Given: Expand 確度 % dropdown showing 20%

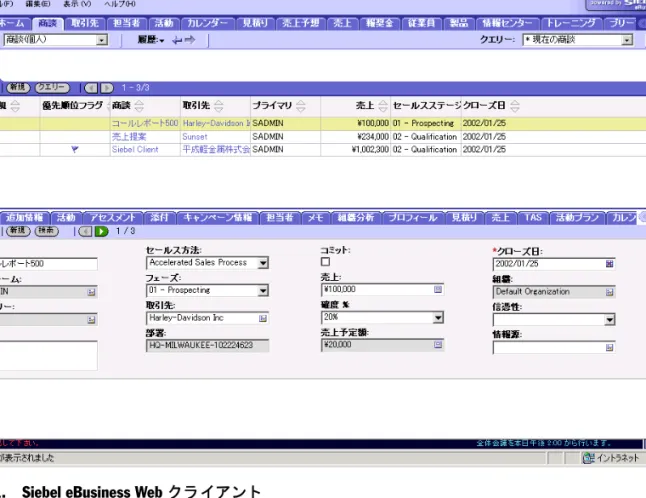Looking at the screenshot, I should pos(438,318).
